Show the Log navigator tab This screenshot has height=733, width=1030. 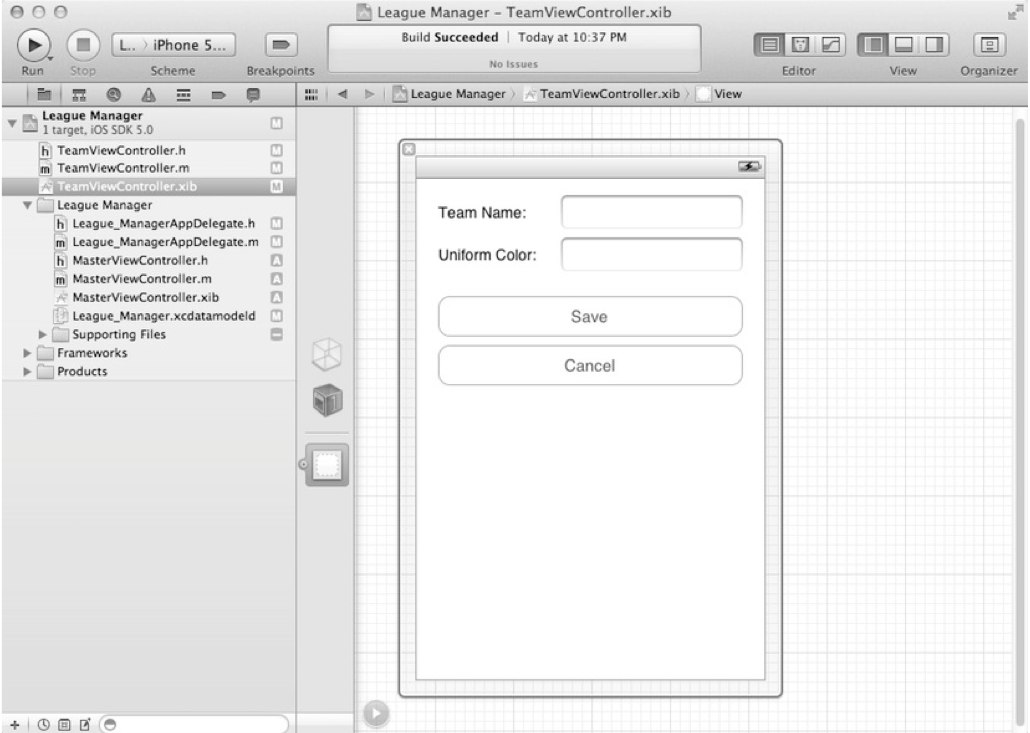click(x=253, y=95)
